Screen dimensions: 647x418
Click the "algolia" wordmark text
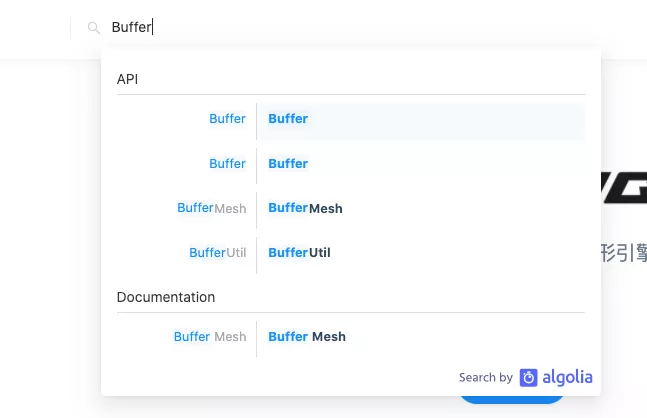pyautogui.click(x=567, y=377)
